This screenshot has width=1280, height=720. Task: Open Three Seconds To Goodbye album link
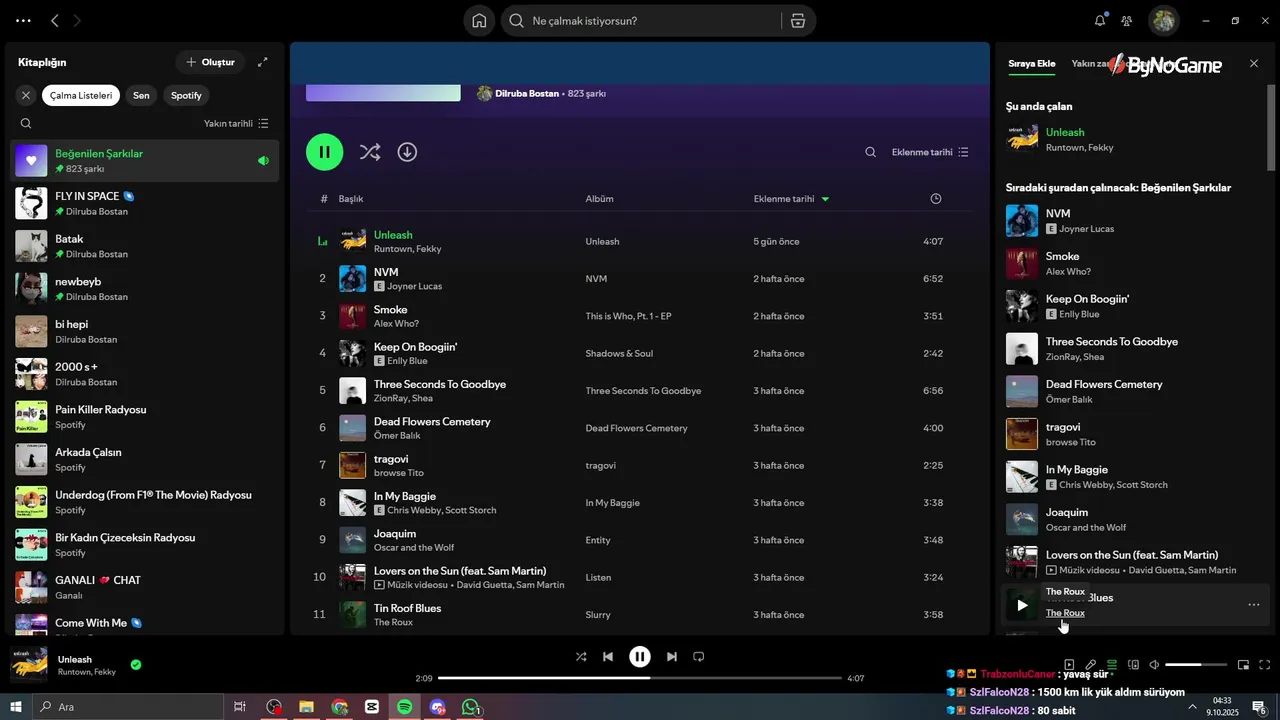click(x=643, y=391)
